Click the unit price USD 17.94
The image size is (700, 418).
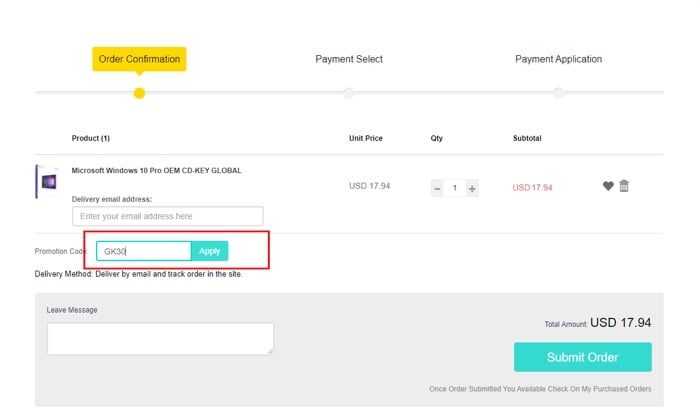tap(370, 186)
